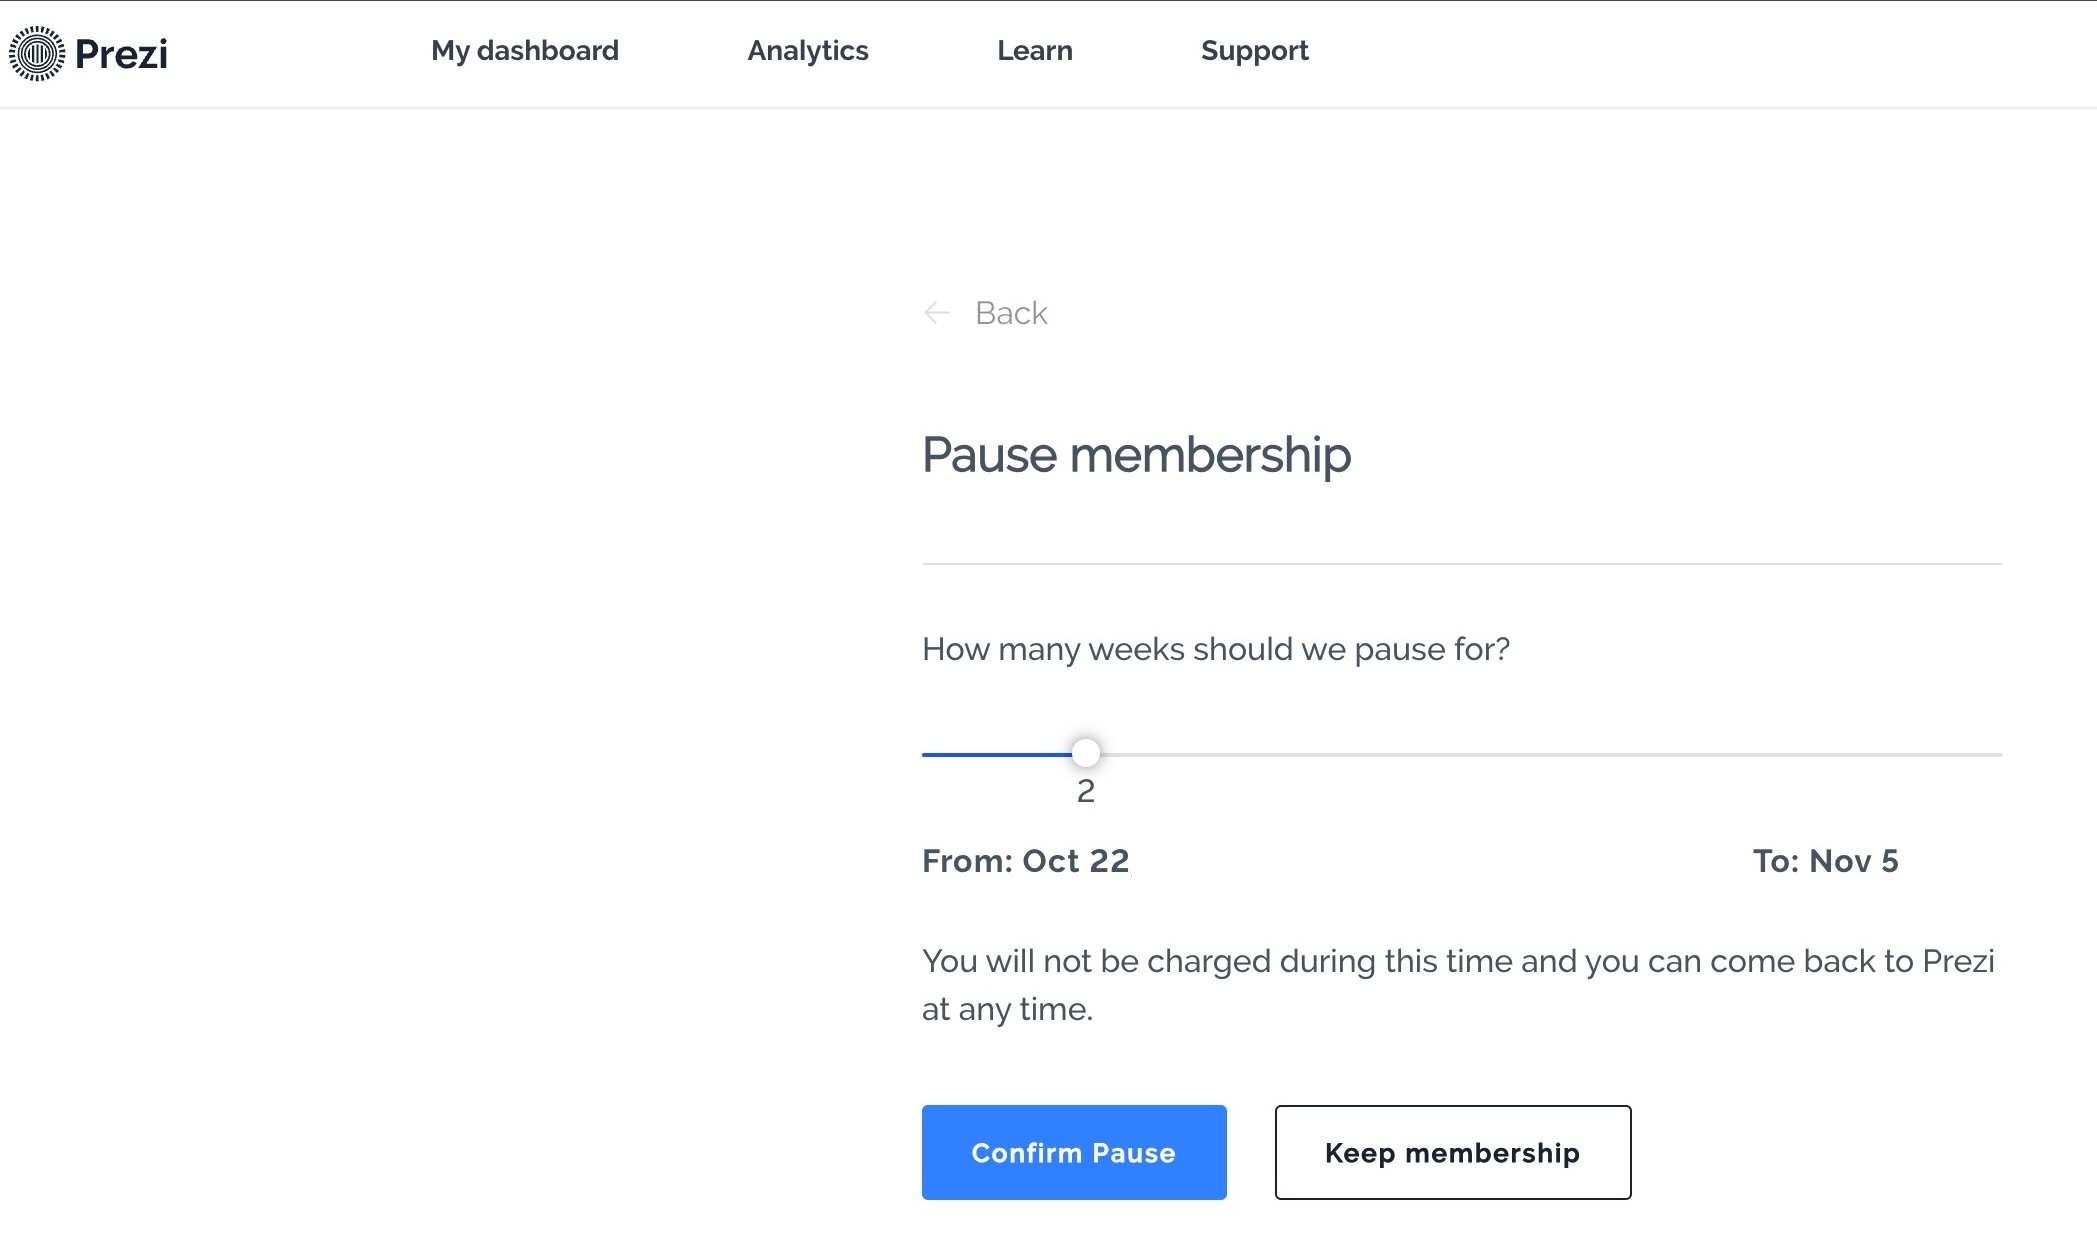
Task: Click the divider line under heading
Action: coord(1461,564)
